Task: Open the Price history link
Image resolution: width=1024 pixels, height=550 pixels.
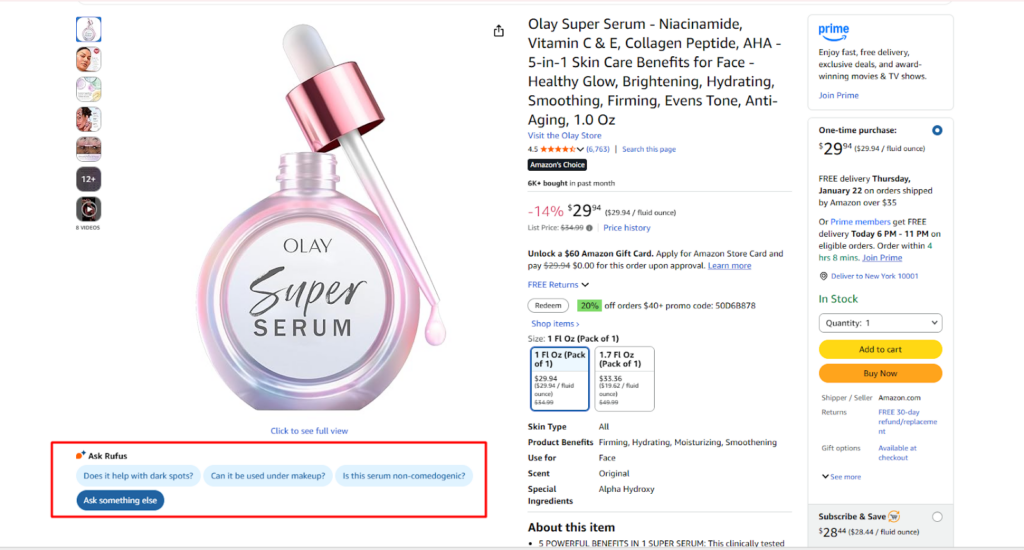Action: [627, 228]
